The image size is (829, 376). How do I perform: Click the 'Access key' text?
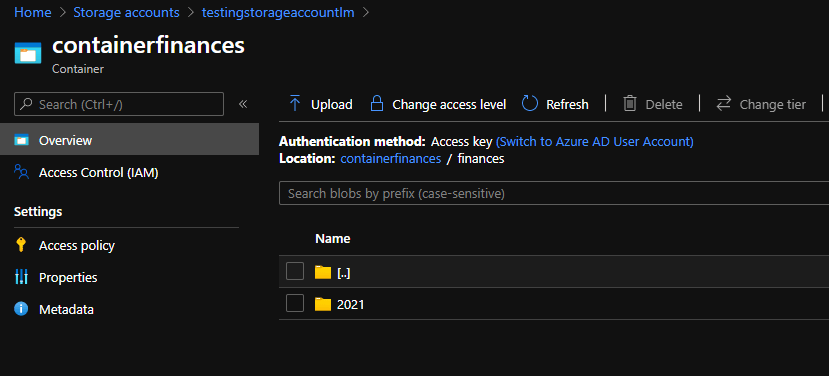462,141
